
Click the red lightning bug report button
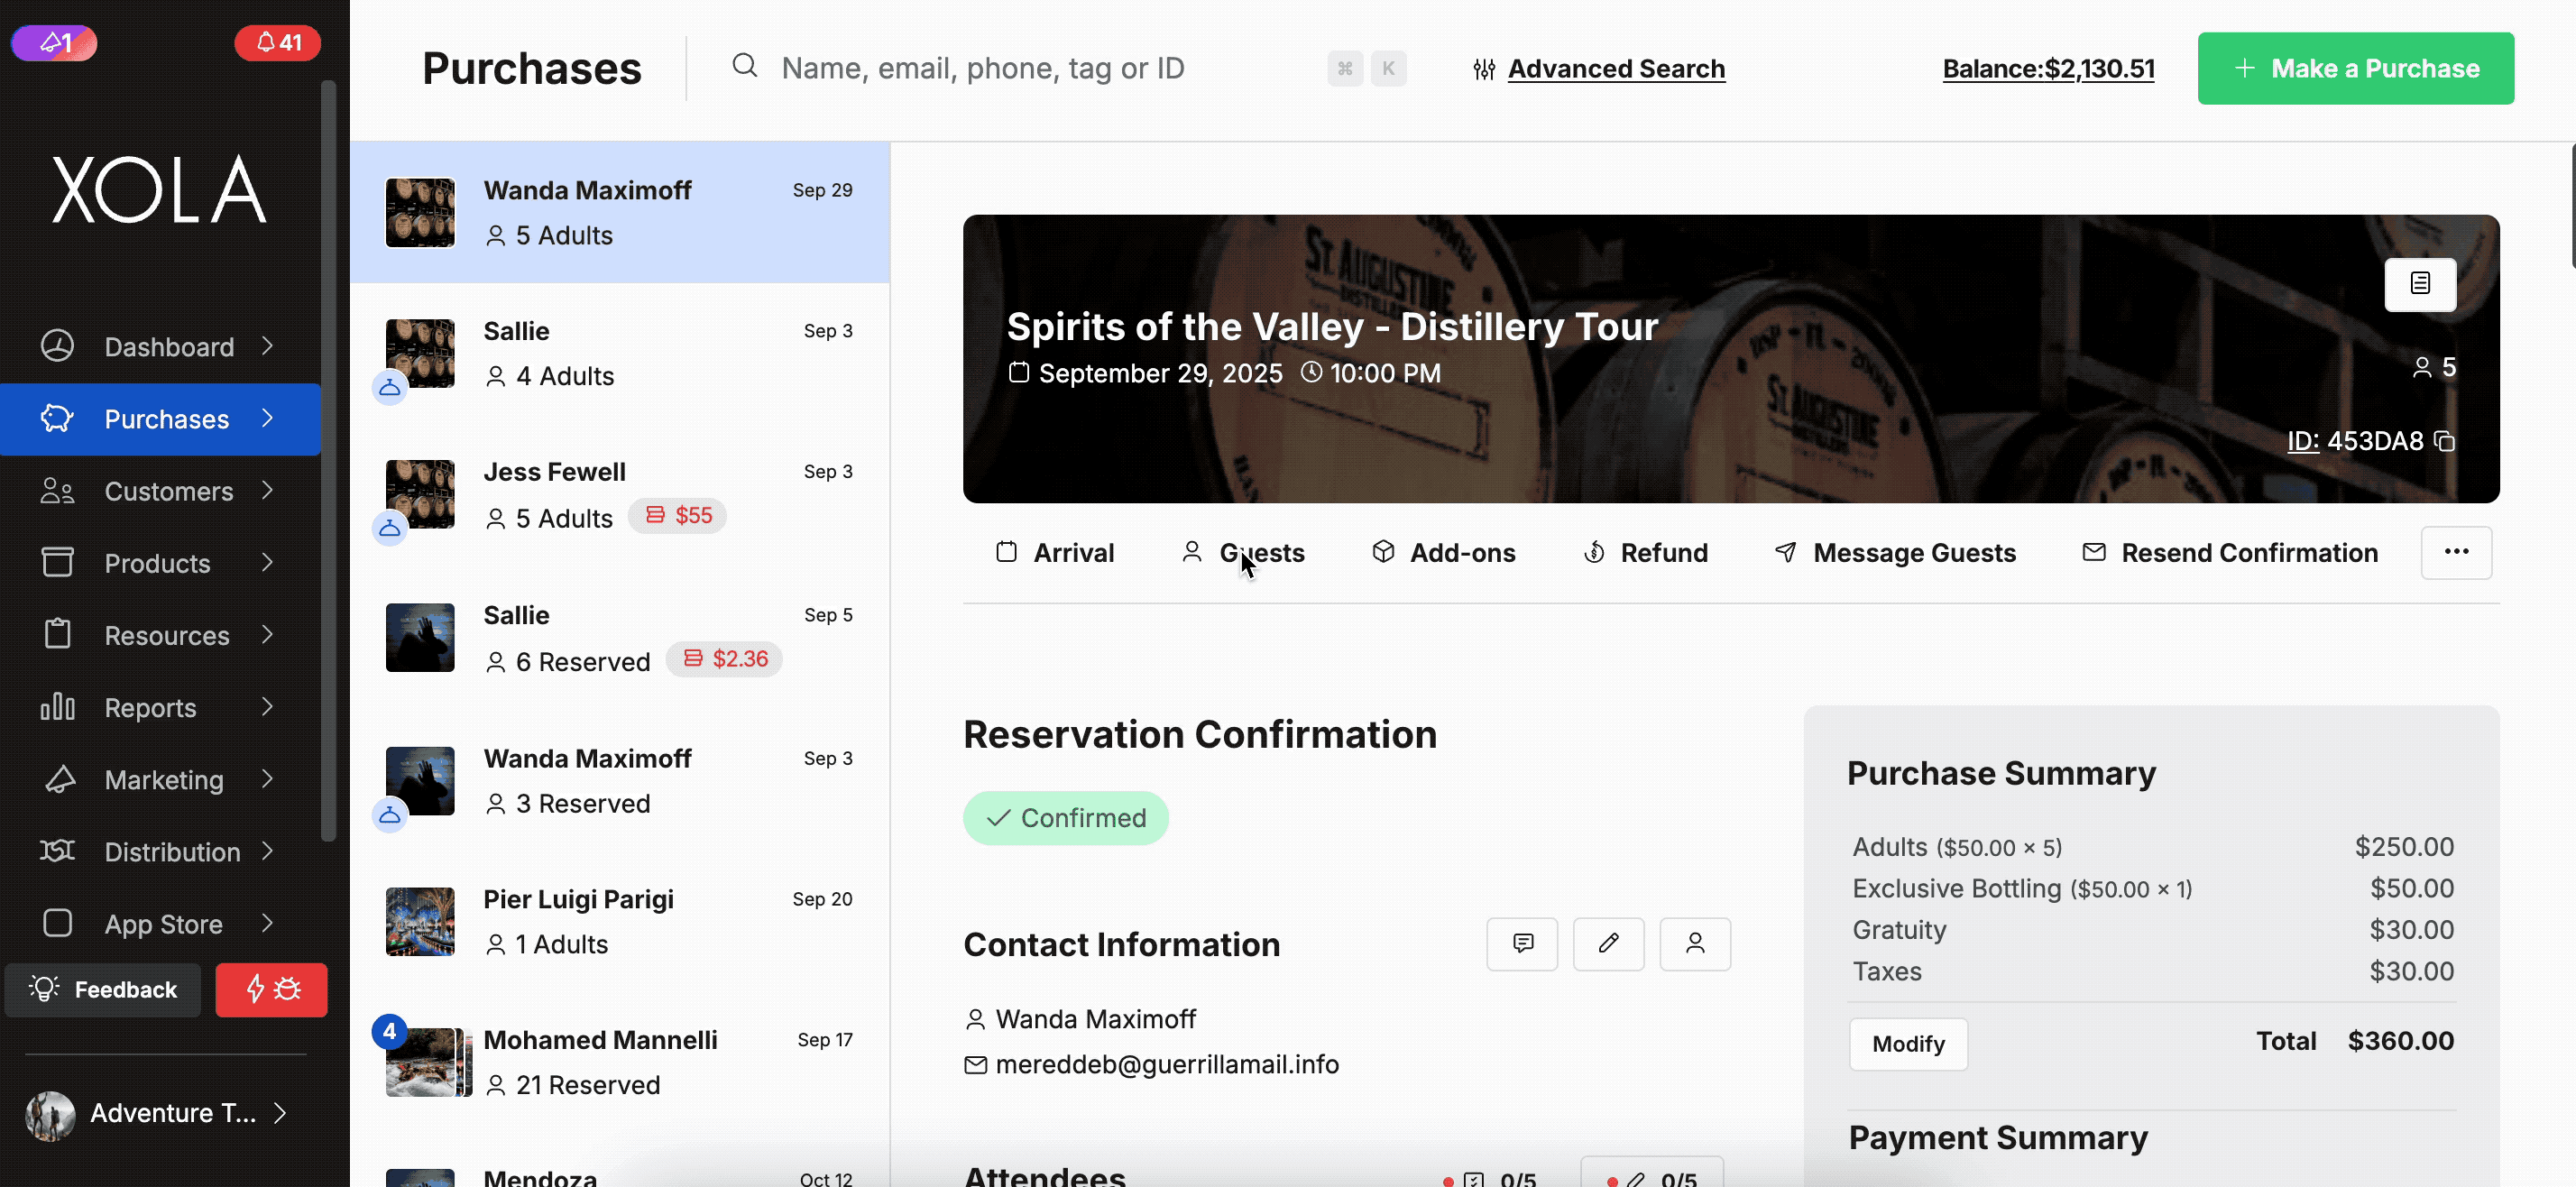(271, 989)
